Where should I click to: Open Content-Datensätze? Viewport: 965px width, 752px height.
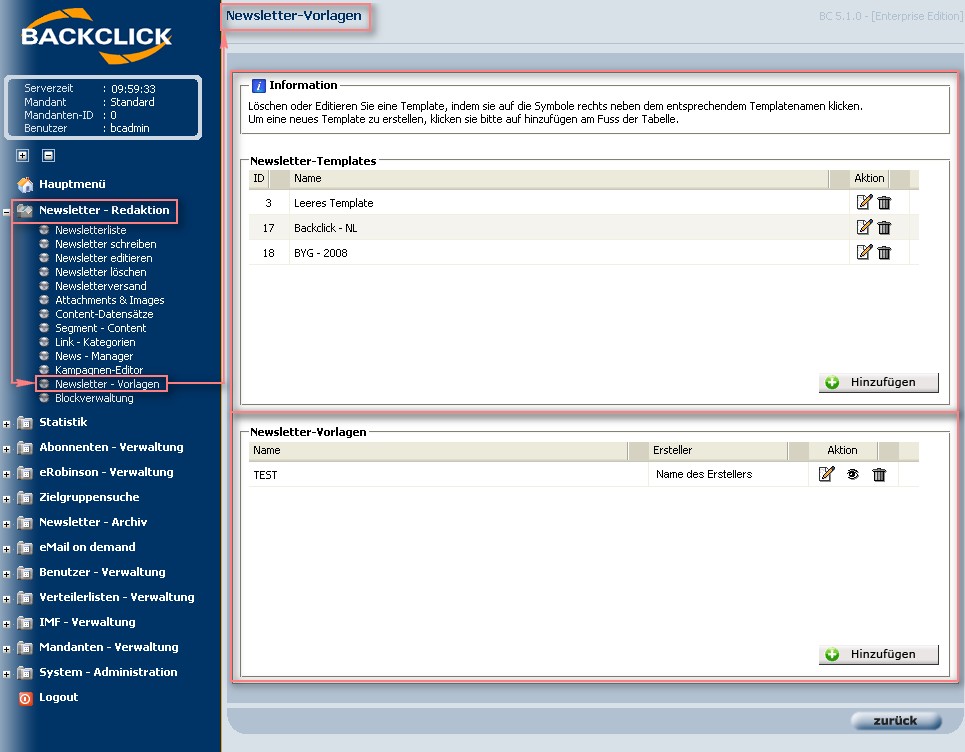pyautogui.click(x=104, y=314)
